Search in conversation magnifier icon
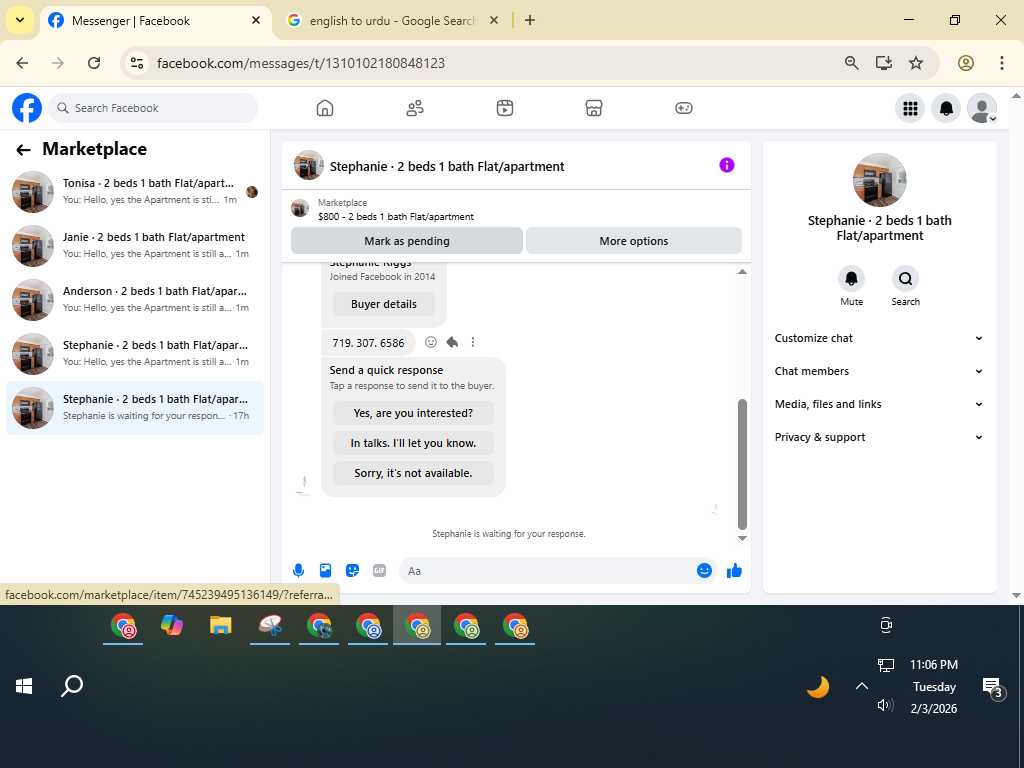1024x768 pixels. tap(906, 279)
